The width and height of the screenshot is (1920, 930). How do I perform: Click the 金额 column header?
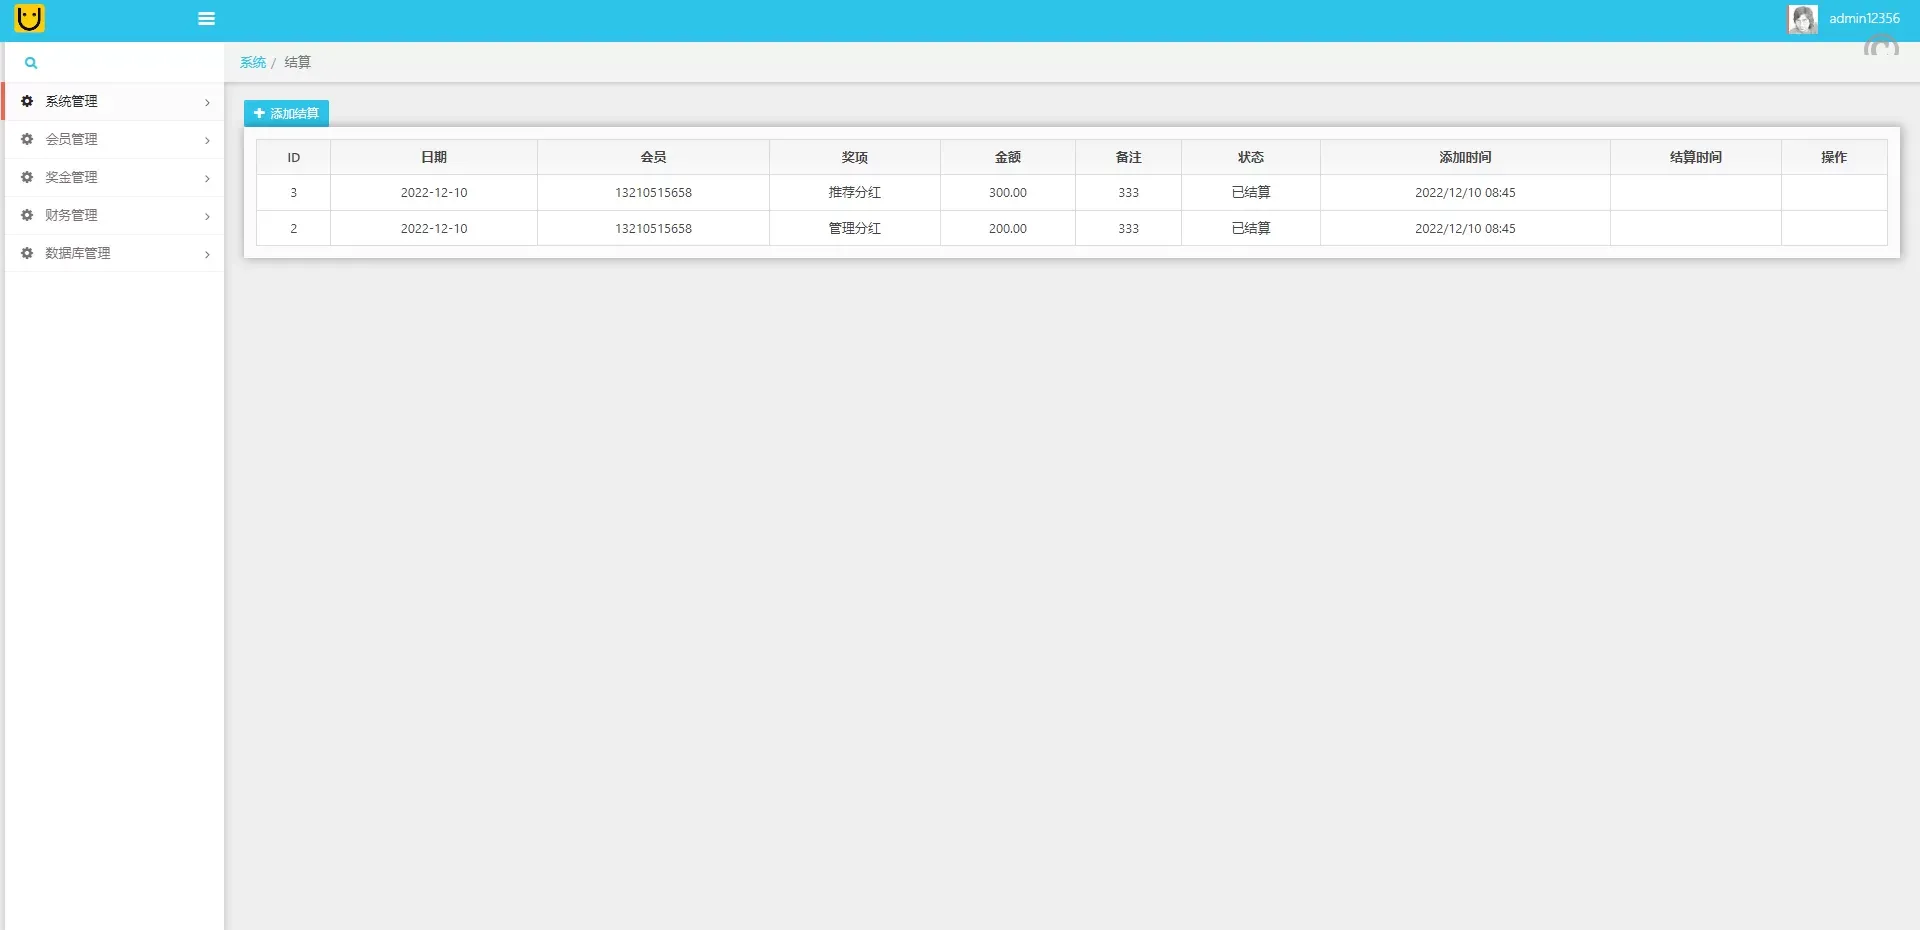[1008, 157]
